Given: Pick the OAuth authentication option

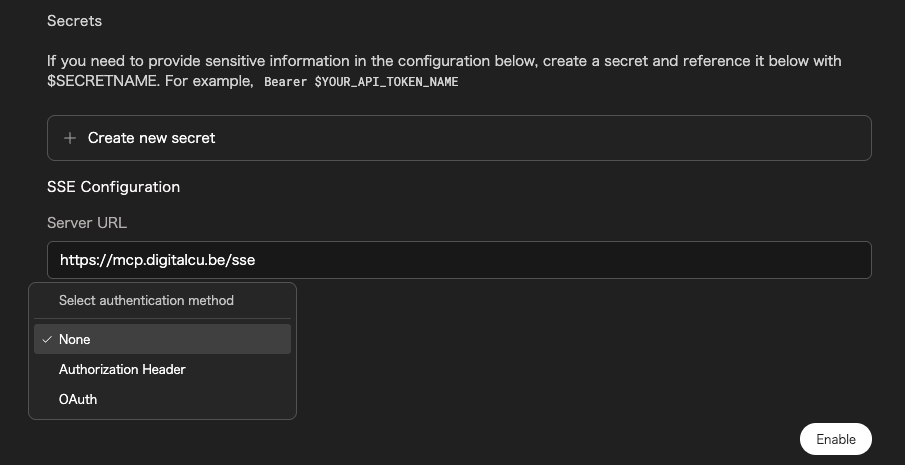Looking at the screenshot, I should click(162, 399).
